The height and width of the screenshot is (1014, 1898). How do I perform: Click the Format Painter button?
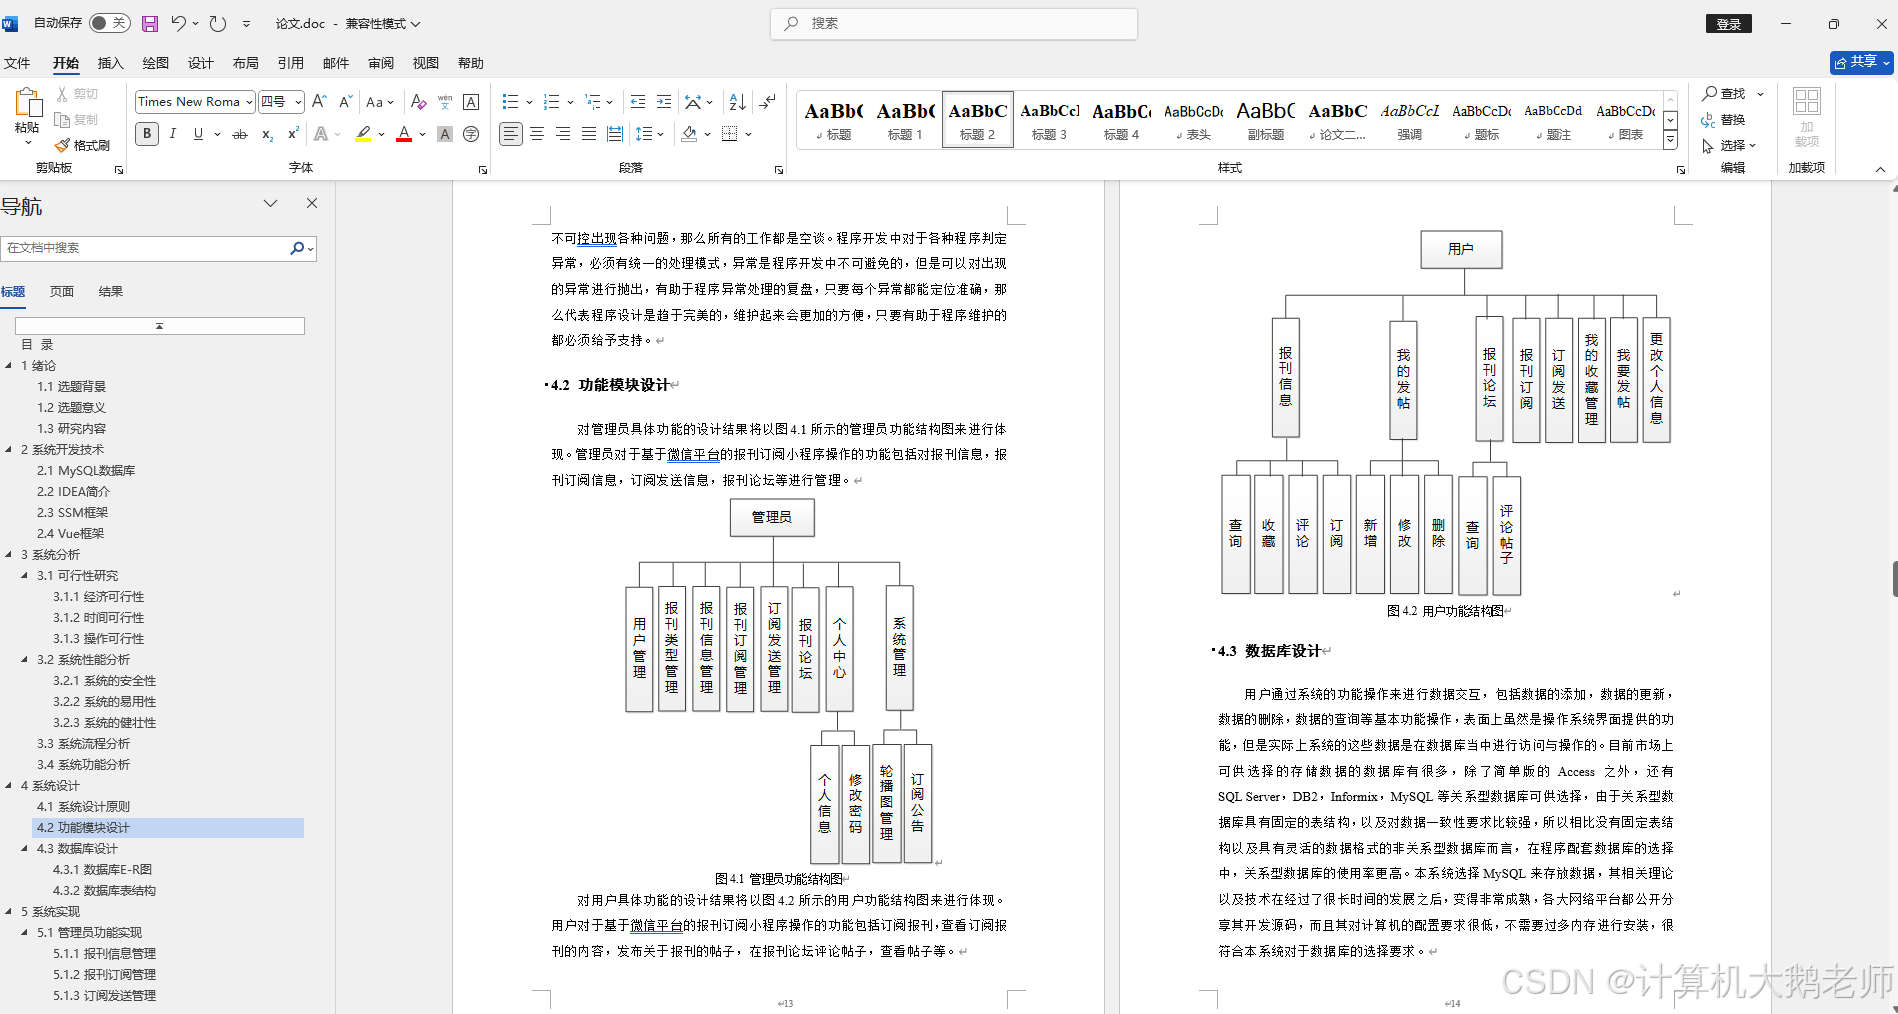pyautogui.click(x=82, y=145)
